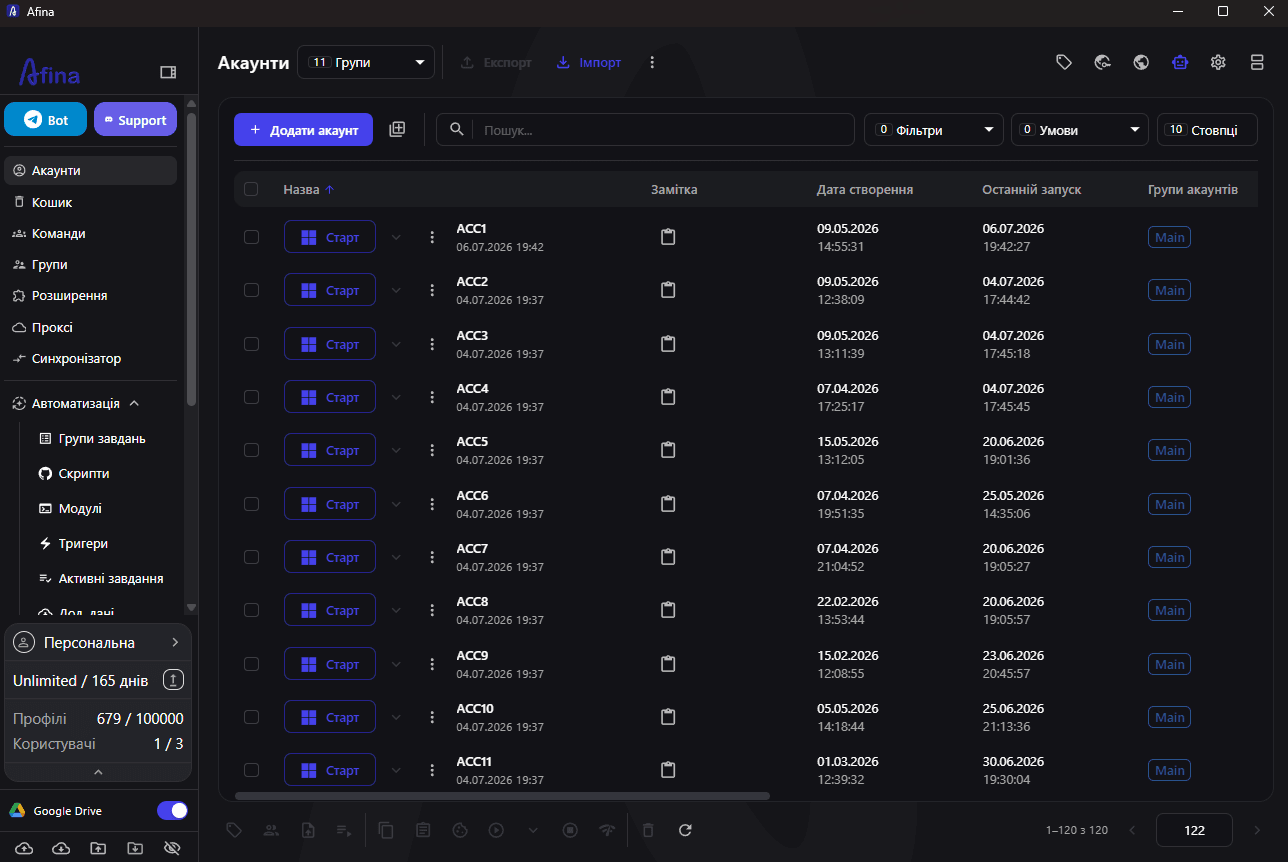Image resolution: width=1288 pixels, height=862 pixels.
Task: Click the trash icon in bottom toolbar
Action: [648, 830]
